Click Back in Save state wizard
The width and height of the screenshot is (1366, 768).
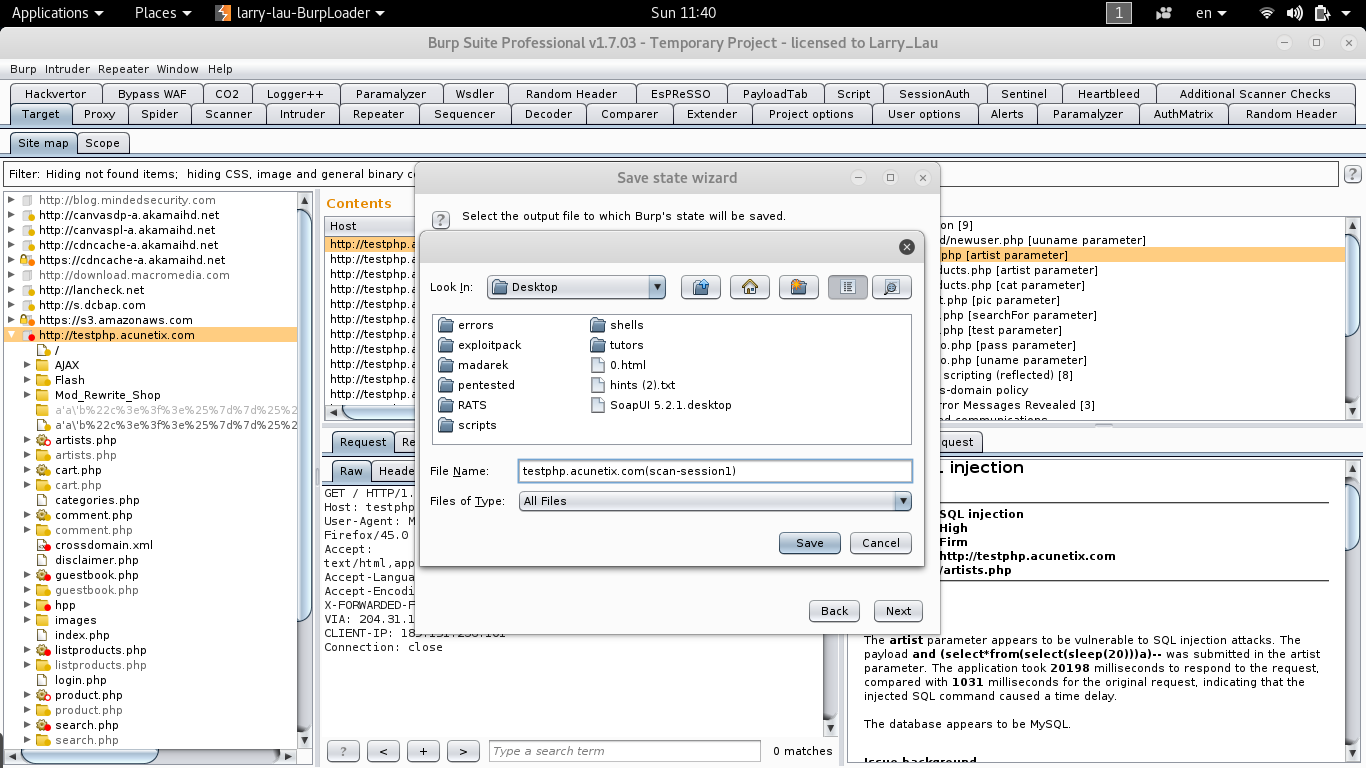834,611
